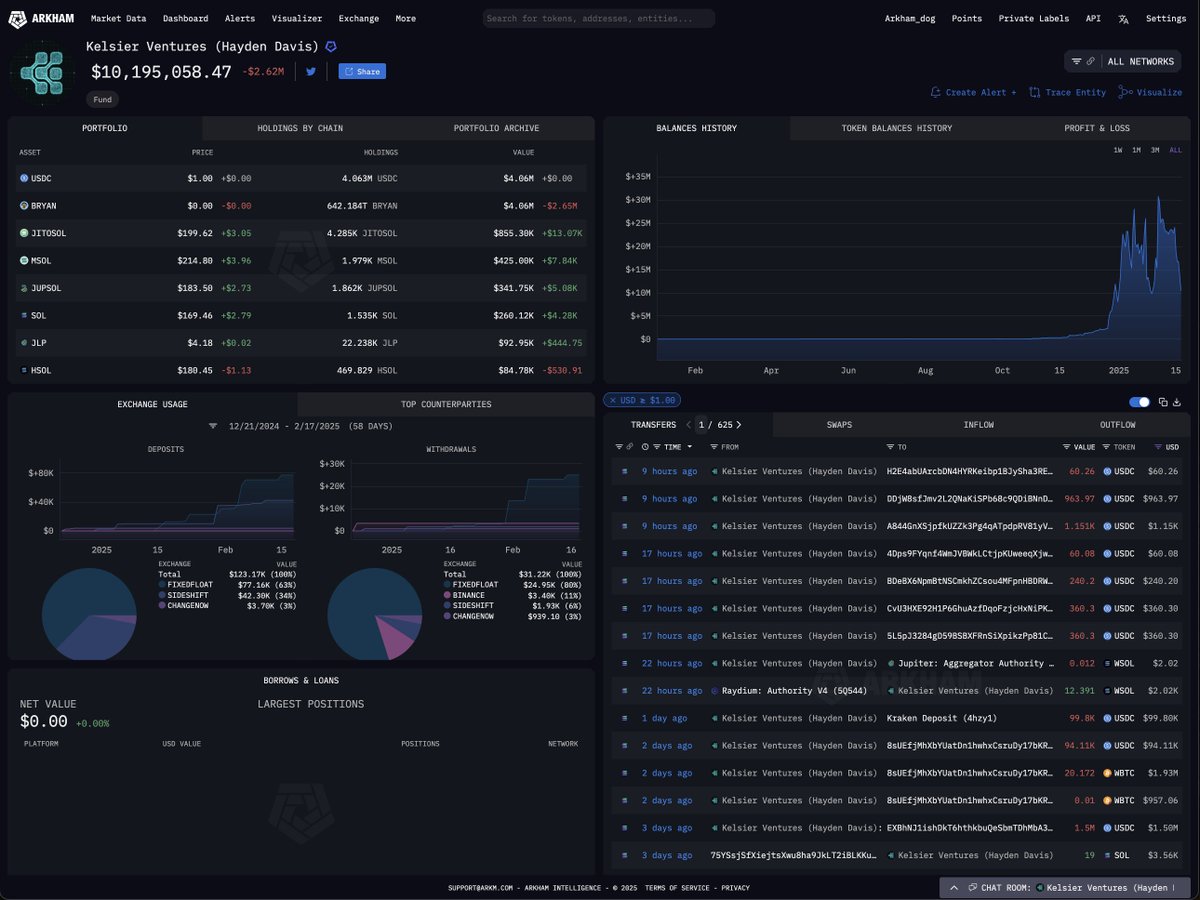Click the filter icon beside FROM column

[714, 447]
